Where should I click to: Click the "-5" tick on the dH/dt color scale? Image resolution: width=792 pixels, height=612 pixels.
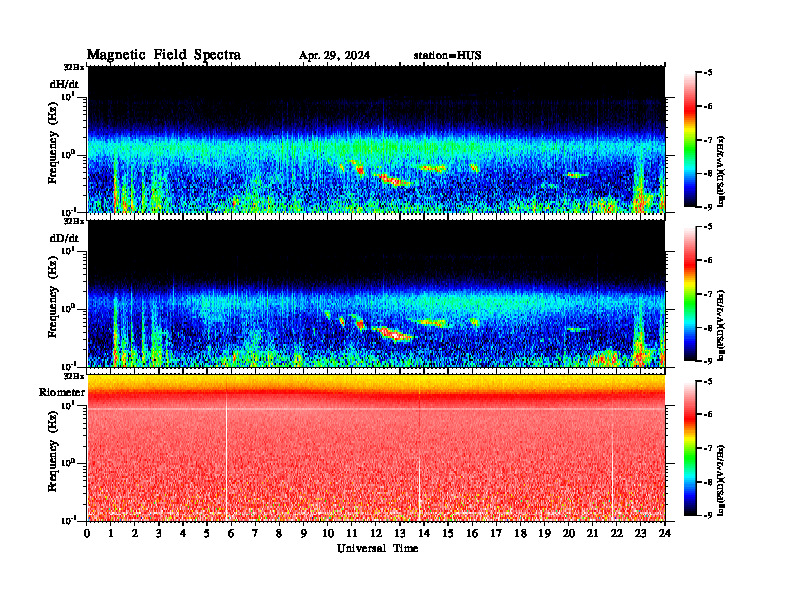coord(708,73)
